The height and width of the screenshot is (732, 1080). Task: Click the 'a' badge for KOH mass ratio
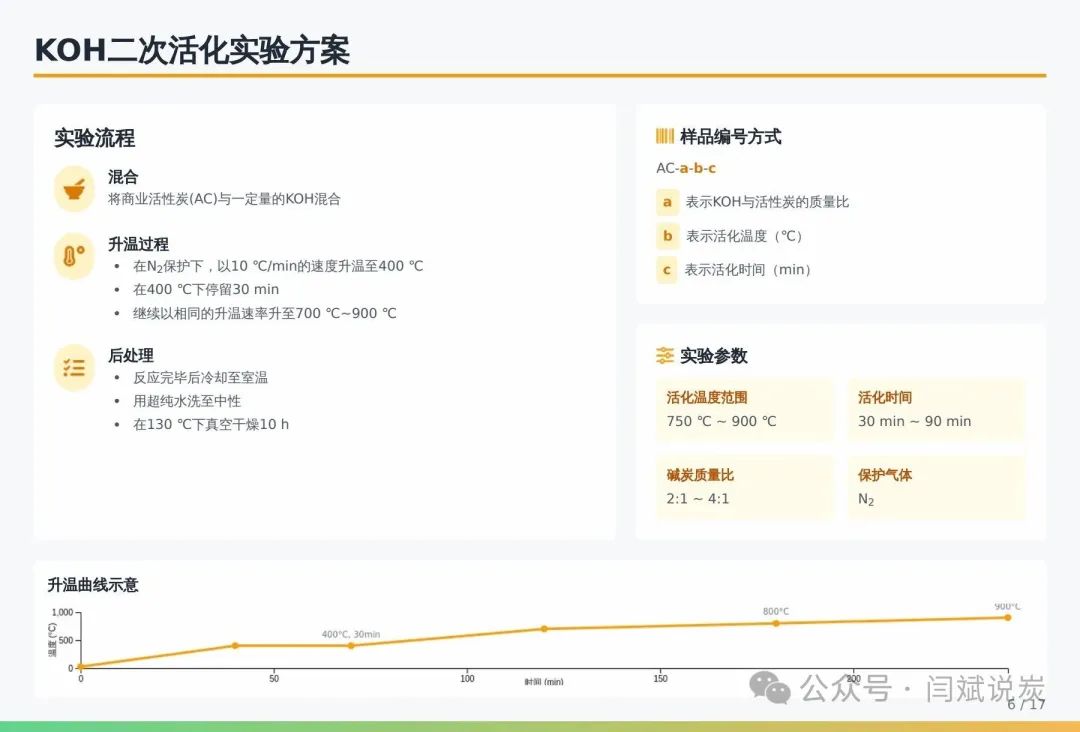point(667,202)
